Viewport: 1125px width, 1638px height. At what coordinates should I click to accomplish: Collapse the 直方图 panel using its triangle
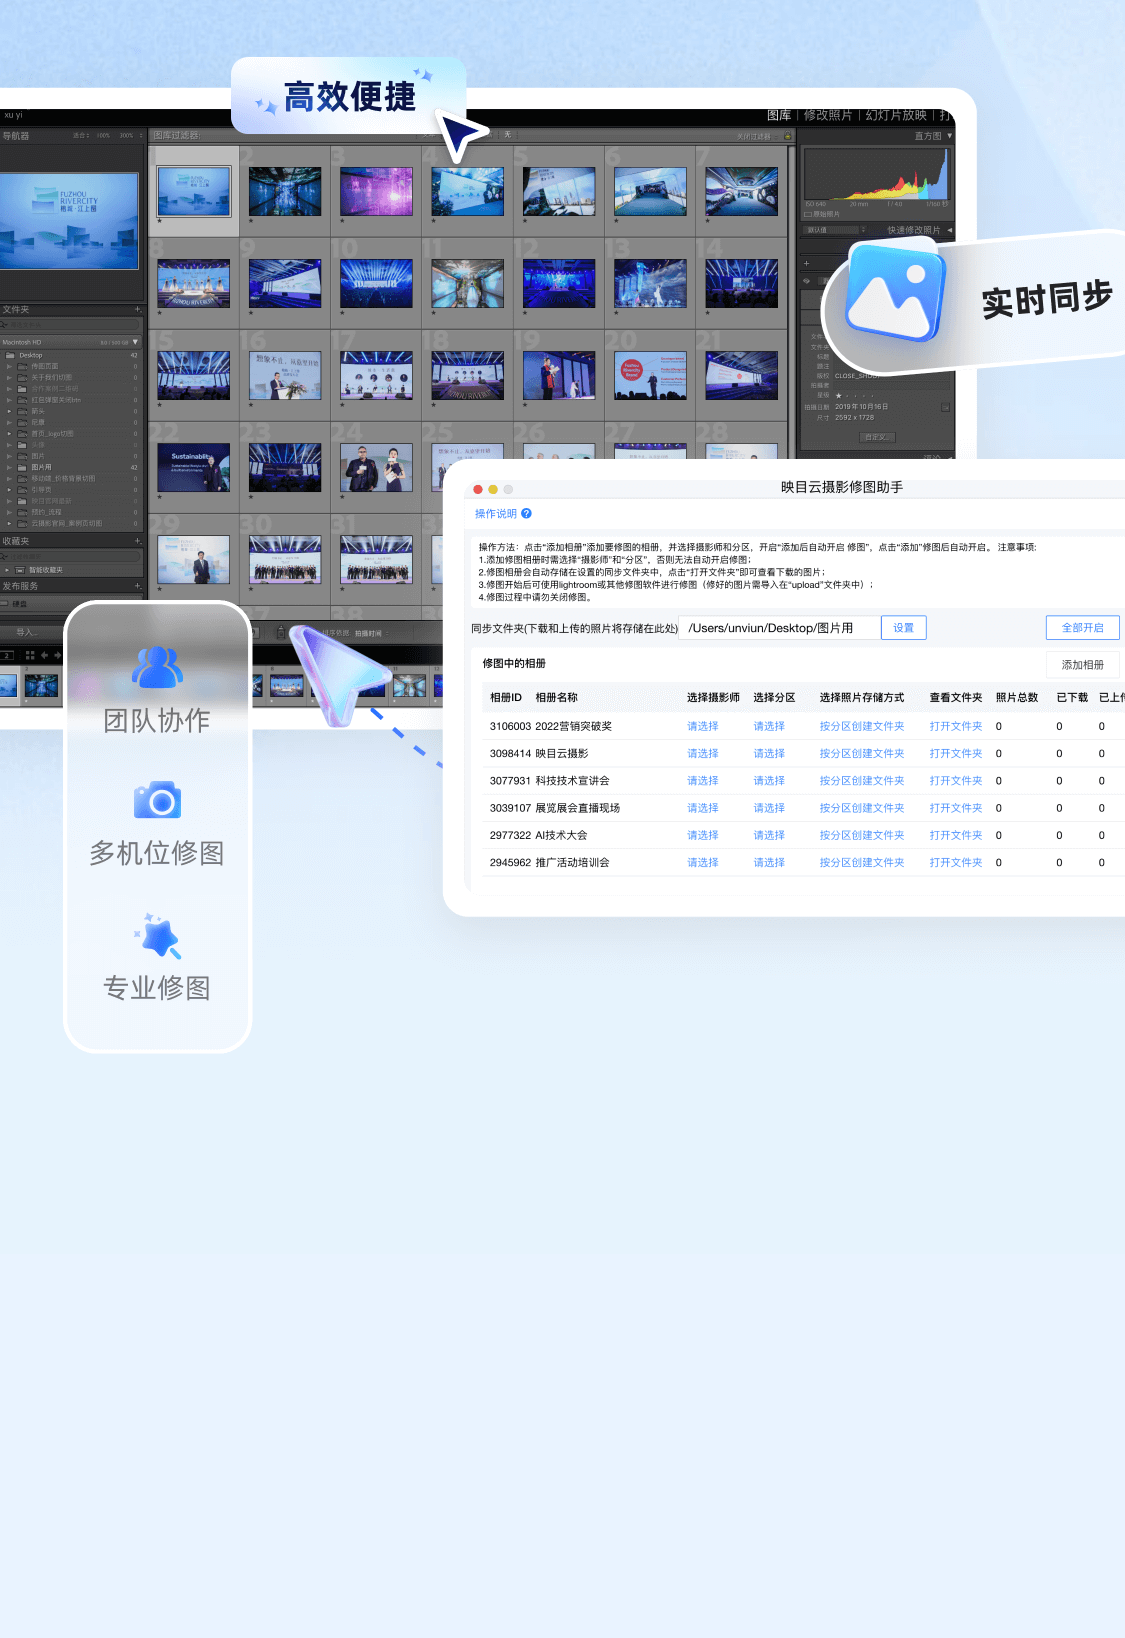coord(949,136)
